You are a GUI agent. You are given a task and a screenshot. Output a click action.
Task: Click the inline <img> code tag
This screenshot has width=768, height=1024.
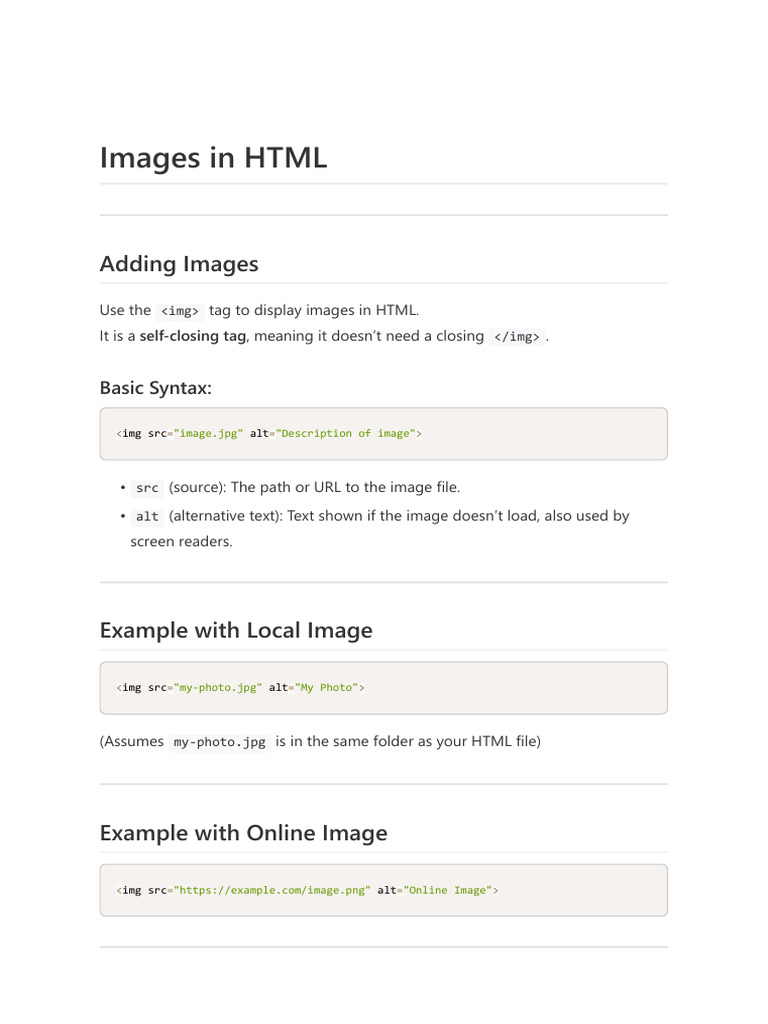[180, 311]
